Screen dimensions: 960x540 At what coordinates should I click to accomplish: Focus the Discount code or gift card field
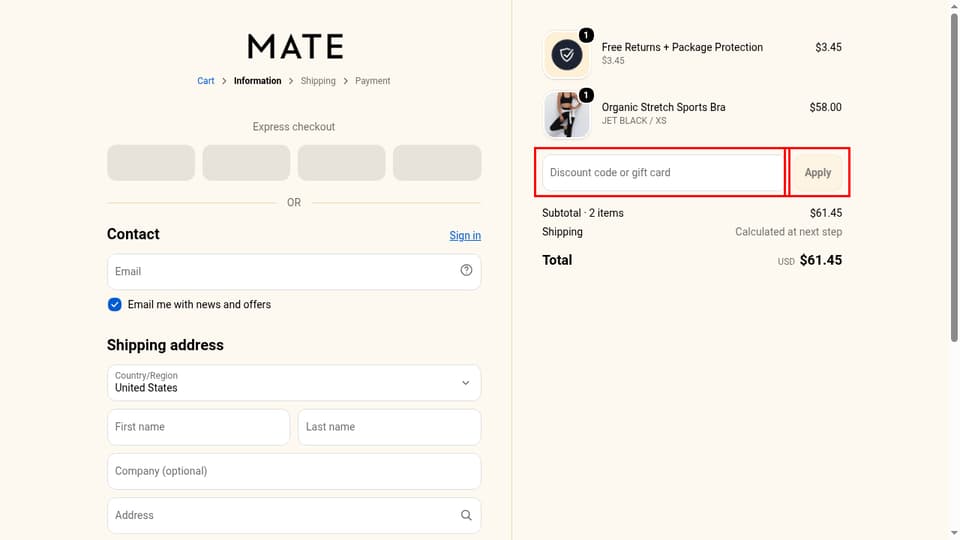(663, 173)
